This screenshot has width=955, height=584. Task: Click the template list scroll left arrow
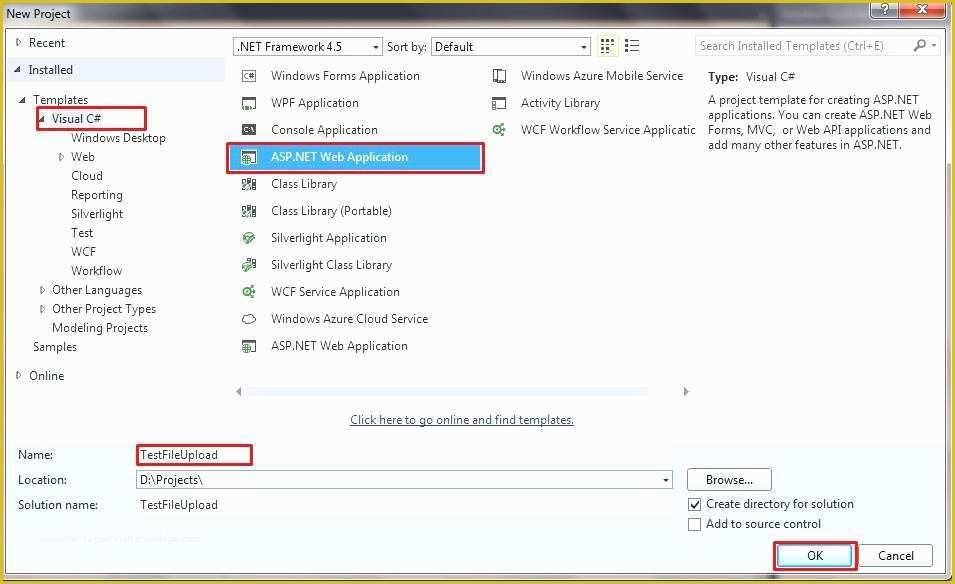pyautogui.click(x=239, y=392)
